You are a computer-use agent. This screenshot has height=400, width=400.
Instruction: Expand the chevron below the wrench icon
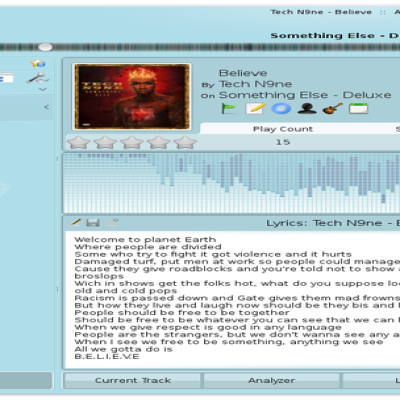(x=43, y=89)
